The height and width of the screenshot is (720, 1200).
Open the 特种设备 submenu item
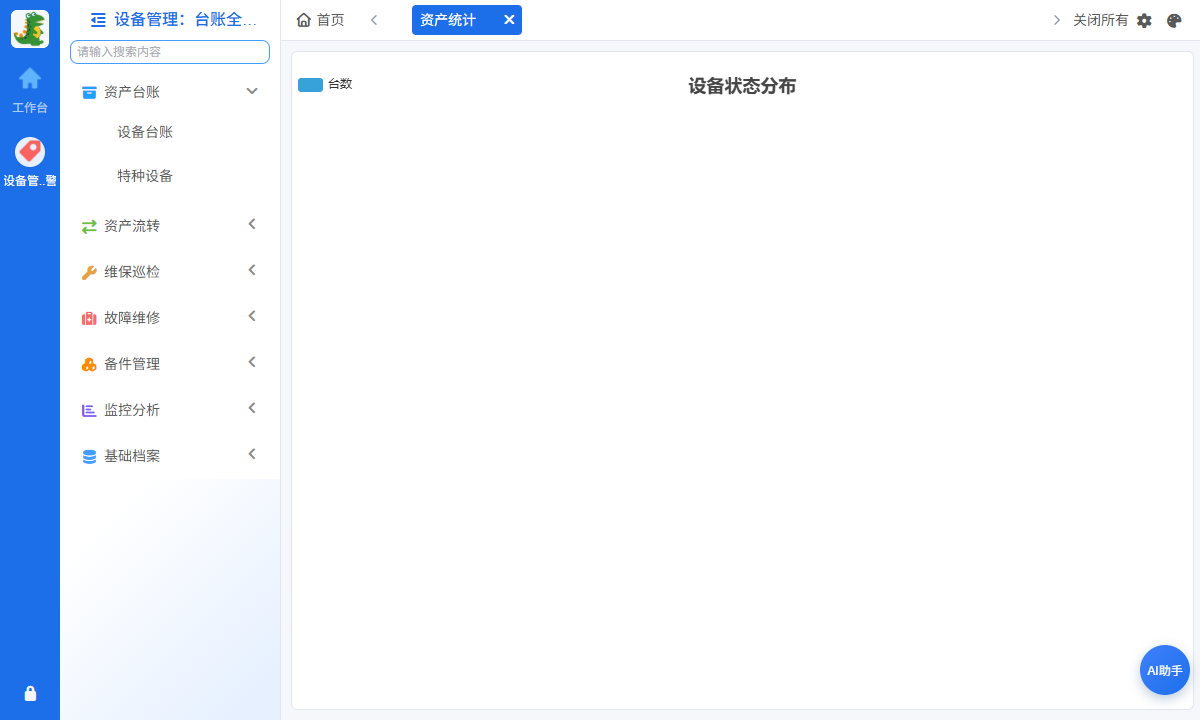[x=145, y=176]
